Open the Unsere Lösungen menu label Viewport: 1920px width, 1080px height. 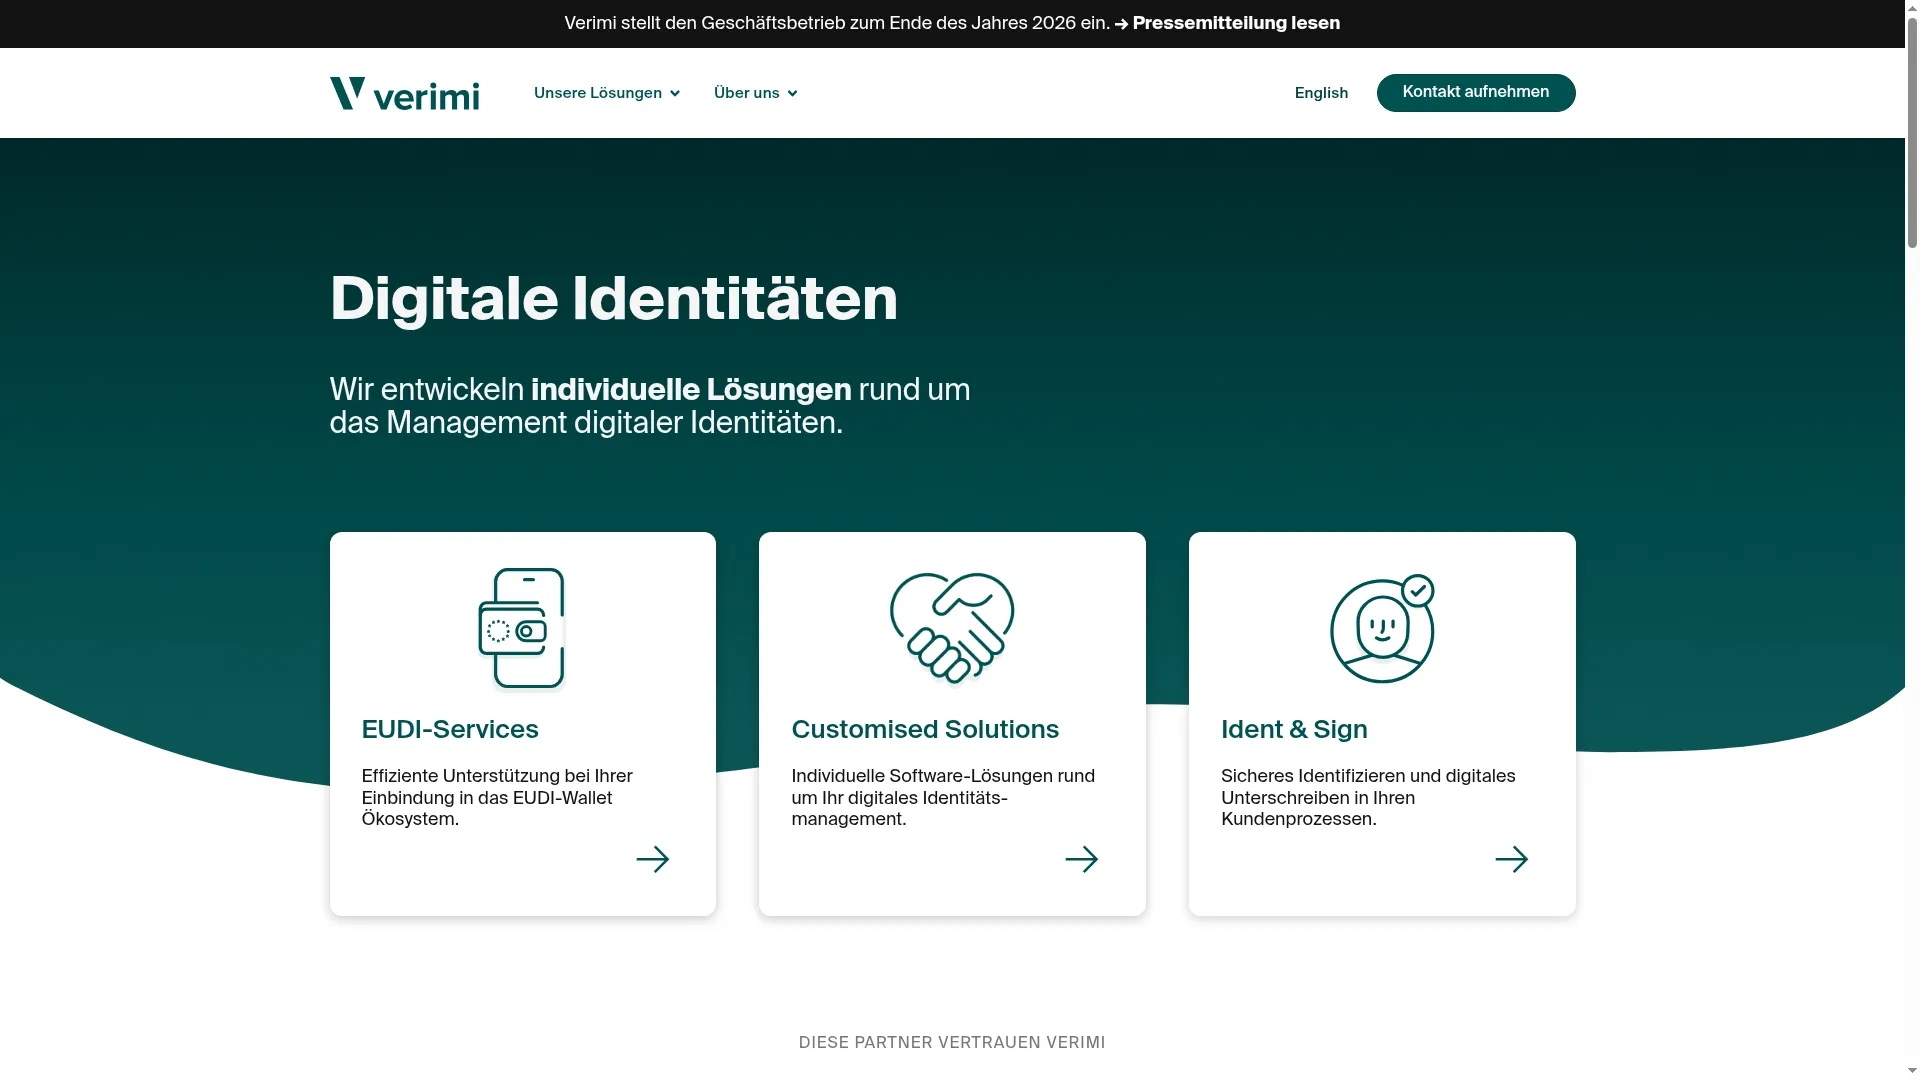pos(598,93)
